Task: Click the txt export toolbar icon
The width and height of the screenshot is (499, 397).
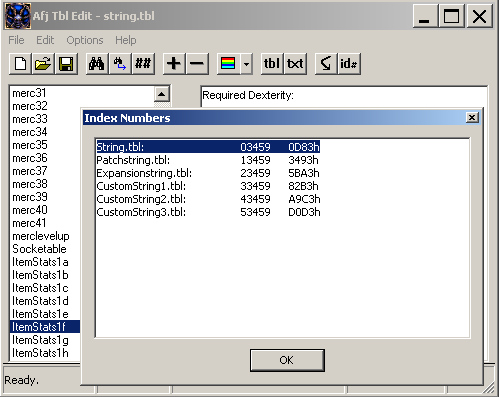Action: click(295, 63)
